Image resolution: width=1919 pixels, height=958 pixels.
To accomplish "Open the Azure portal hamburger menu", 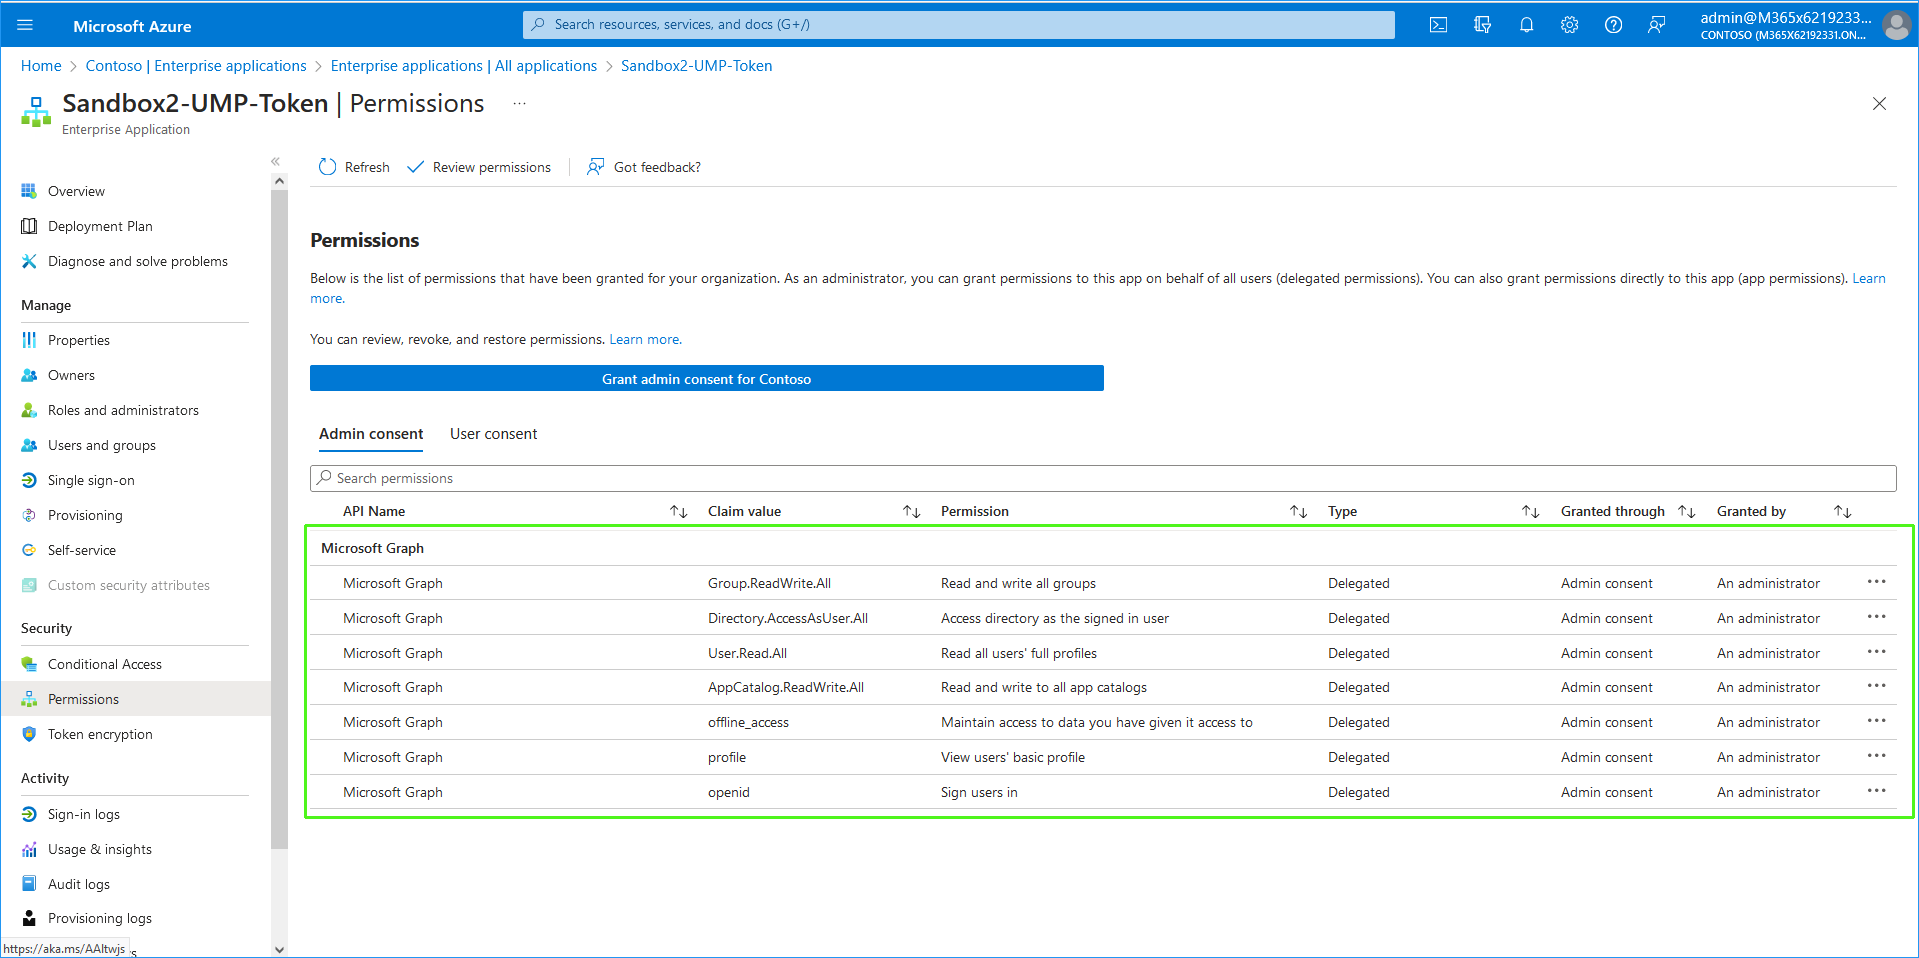I will tap(25, 25).
